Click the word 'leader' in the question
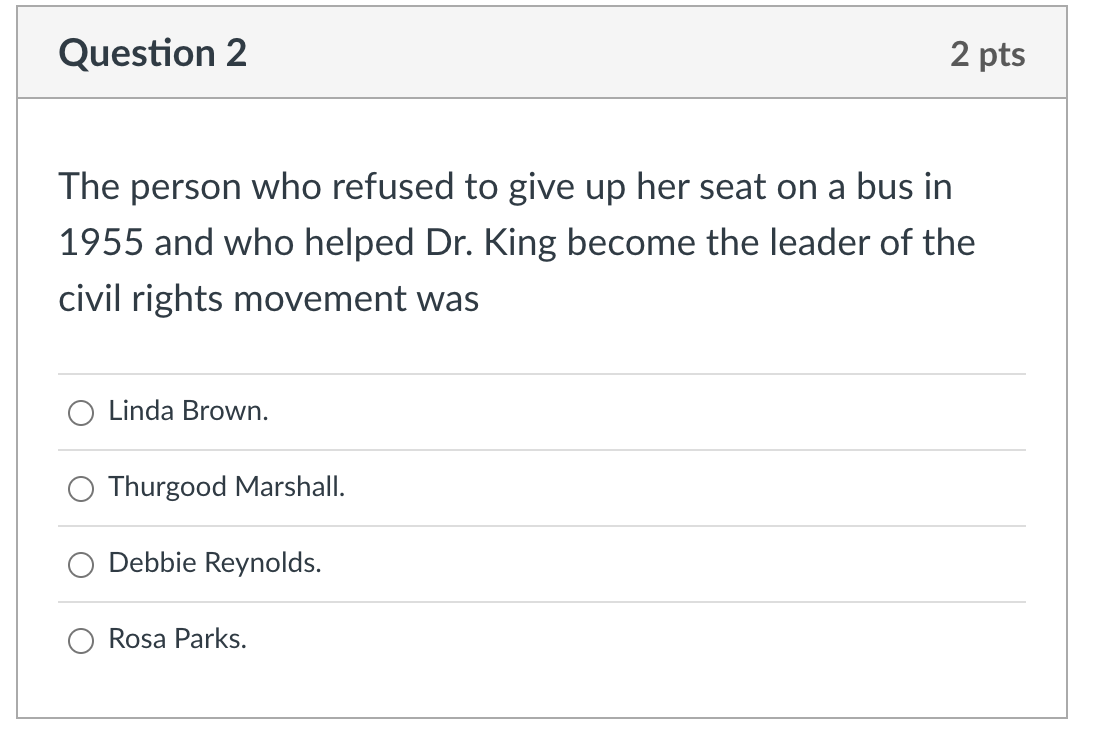Screen dimensions: 1110x732 click(820, 243)
